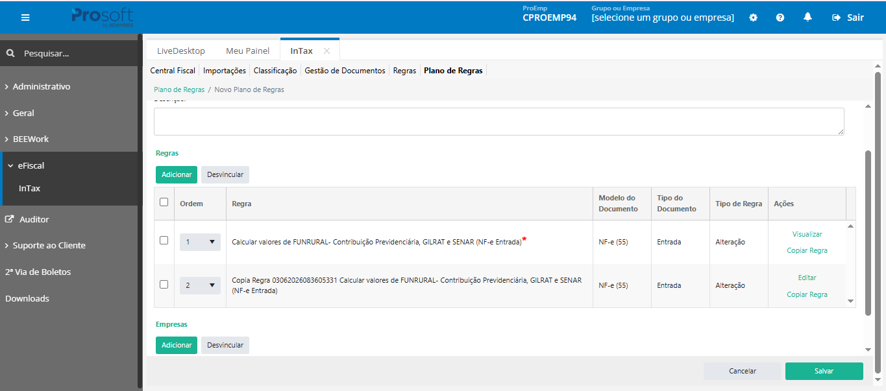Open Regras menu item

point(404,71)
